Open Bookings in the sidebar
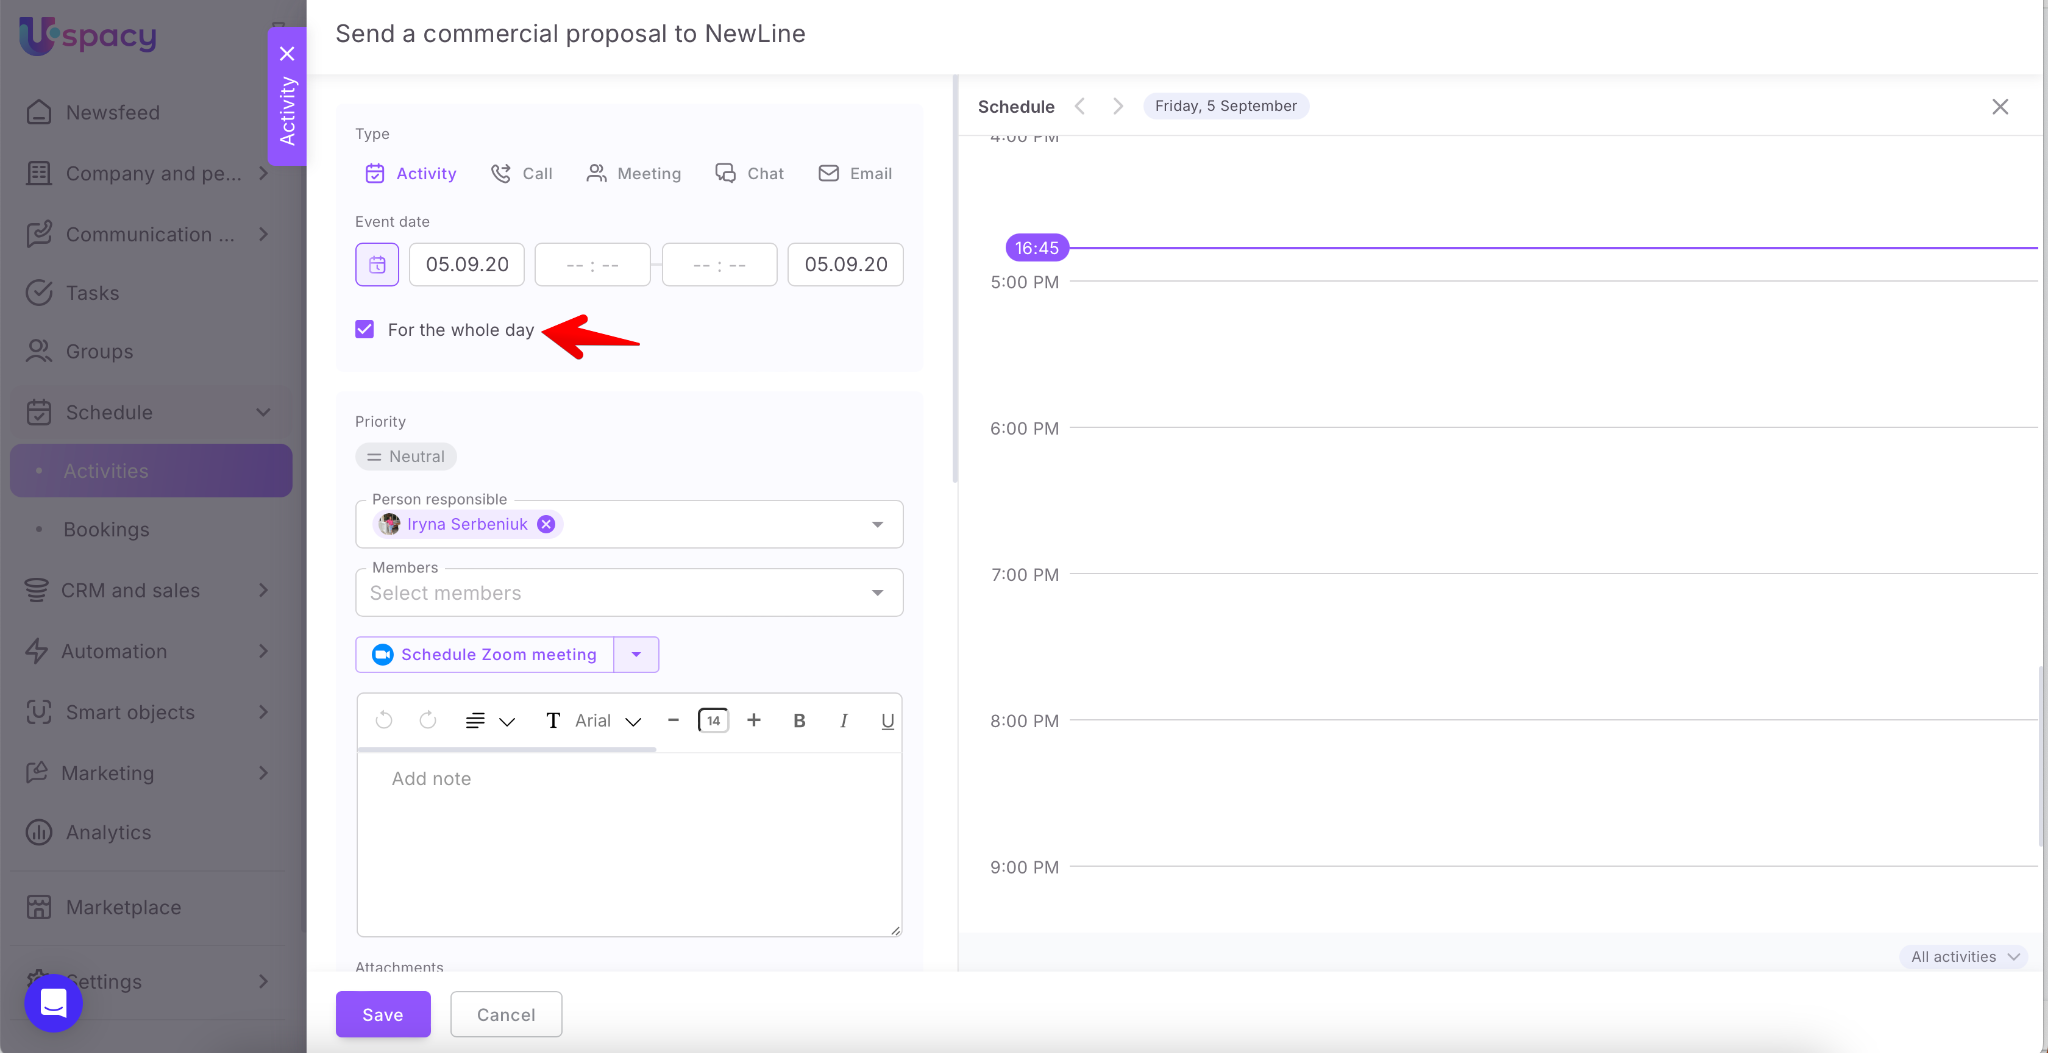Image resolution: width=2048 pixels, height=1053 pixels. pyautogui.click(x=106, y=529)
